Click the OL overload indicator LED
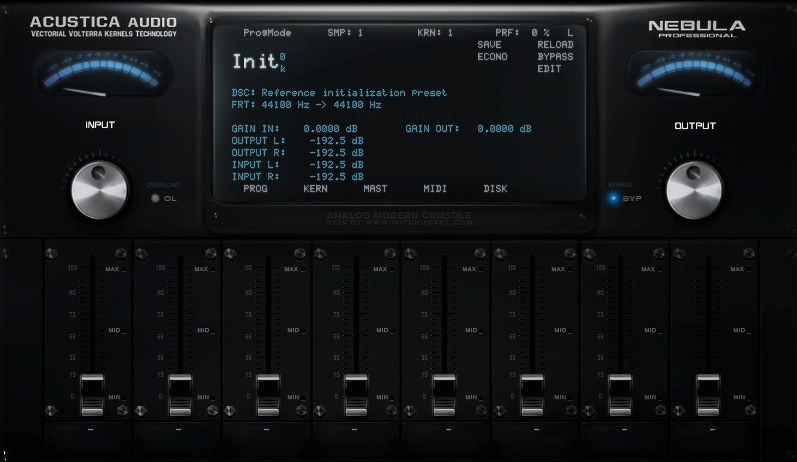Image resolution: width=797 pixels, height=462 pixels. point(155,198)
